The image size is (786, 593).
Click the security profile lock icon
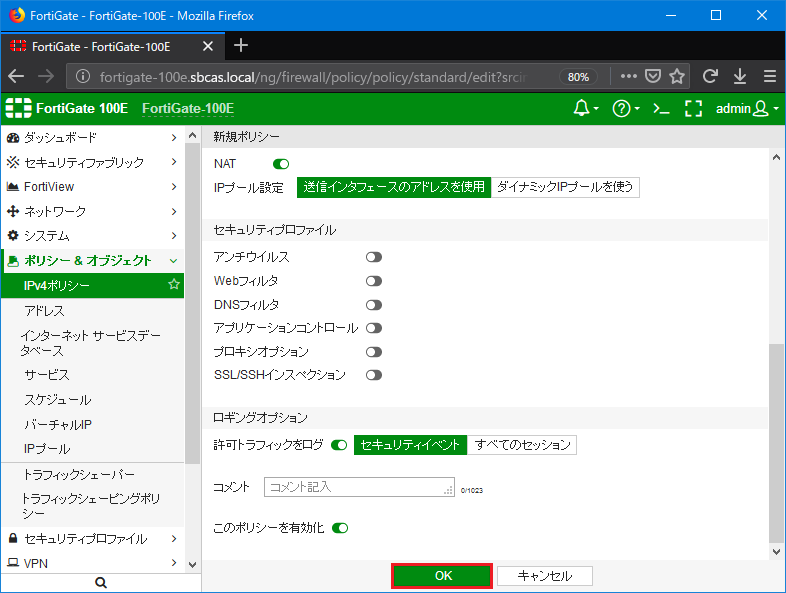point(13,538)
